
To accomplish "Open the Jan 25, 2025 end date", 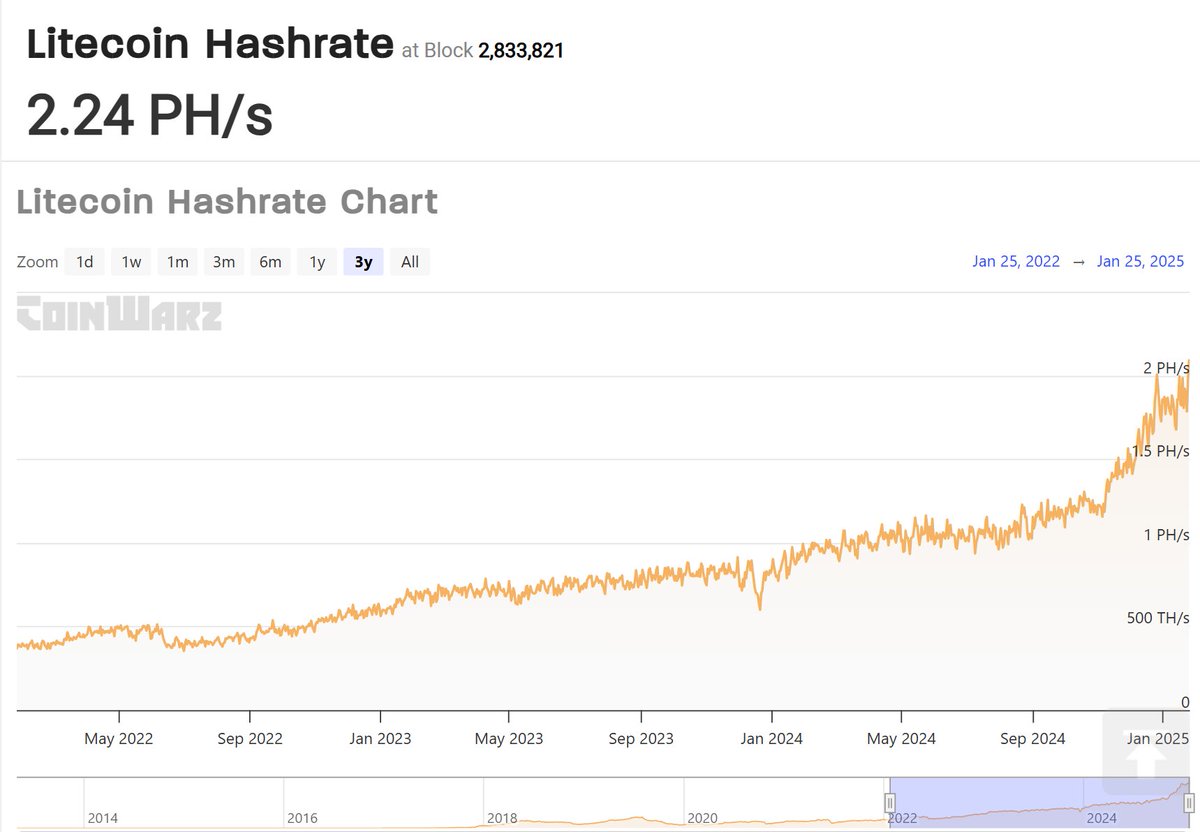I will tap(1140, 261).
